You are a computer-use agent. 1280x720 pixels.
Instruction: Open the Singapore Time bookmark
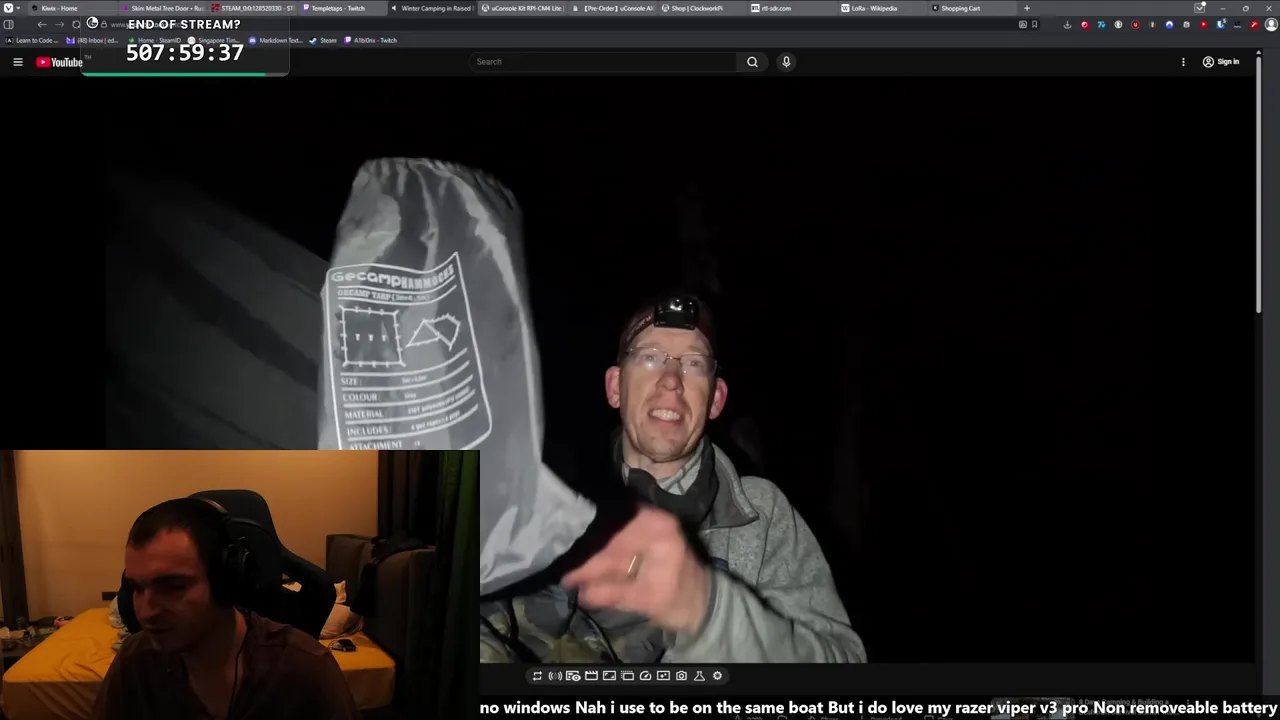215,40
